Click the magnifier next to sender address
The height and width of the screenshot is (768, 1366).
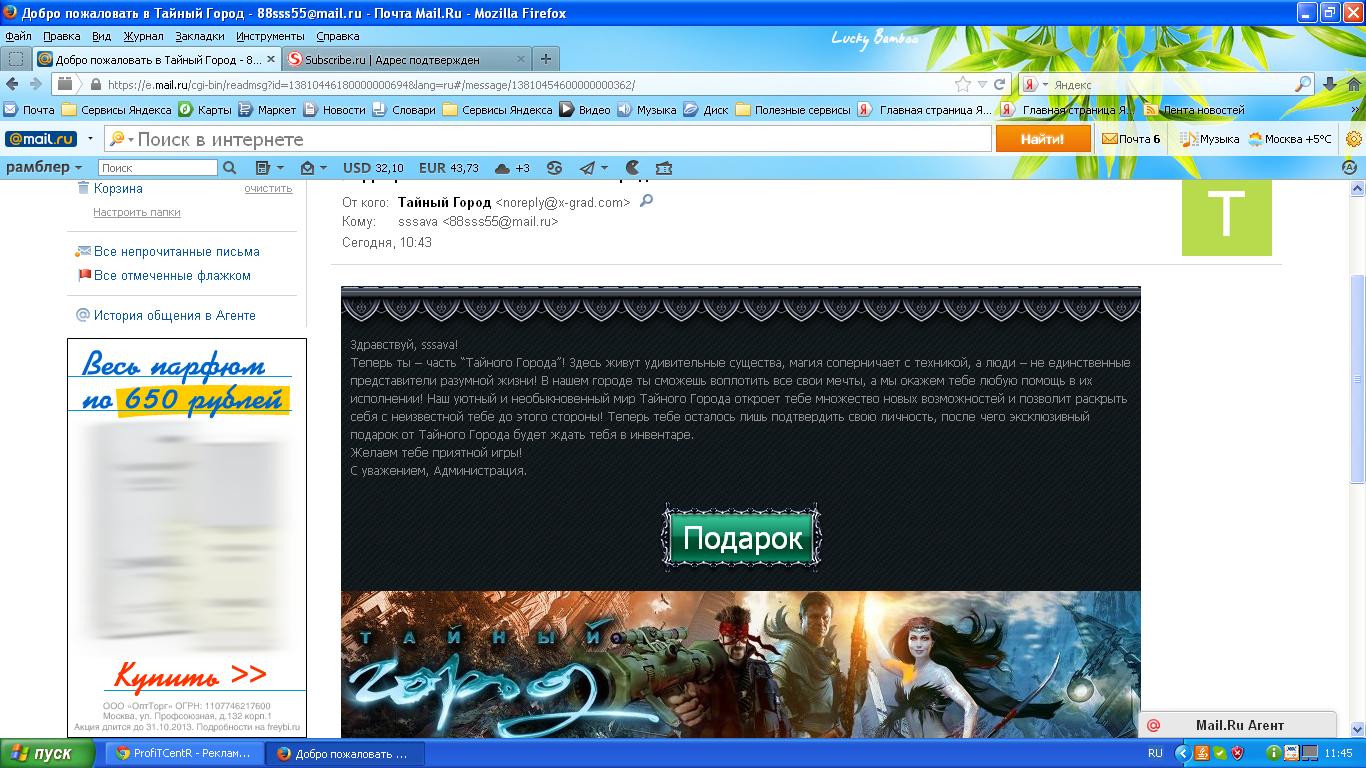tap(646, 201)
